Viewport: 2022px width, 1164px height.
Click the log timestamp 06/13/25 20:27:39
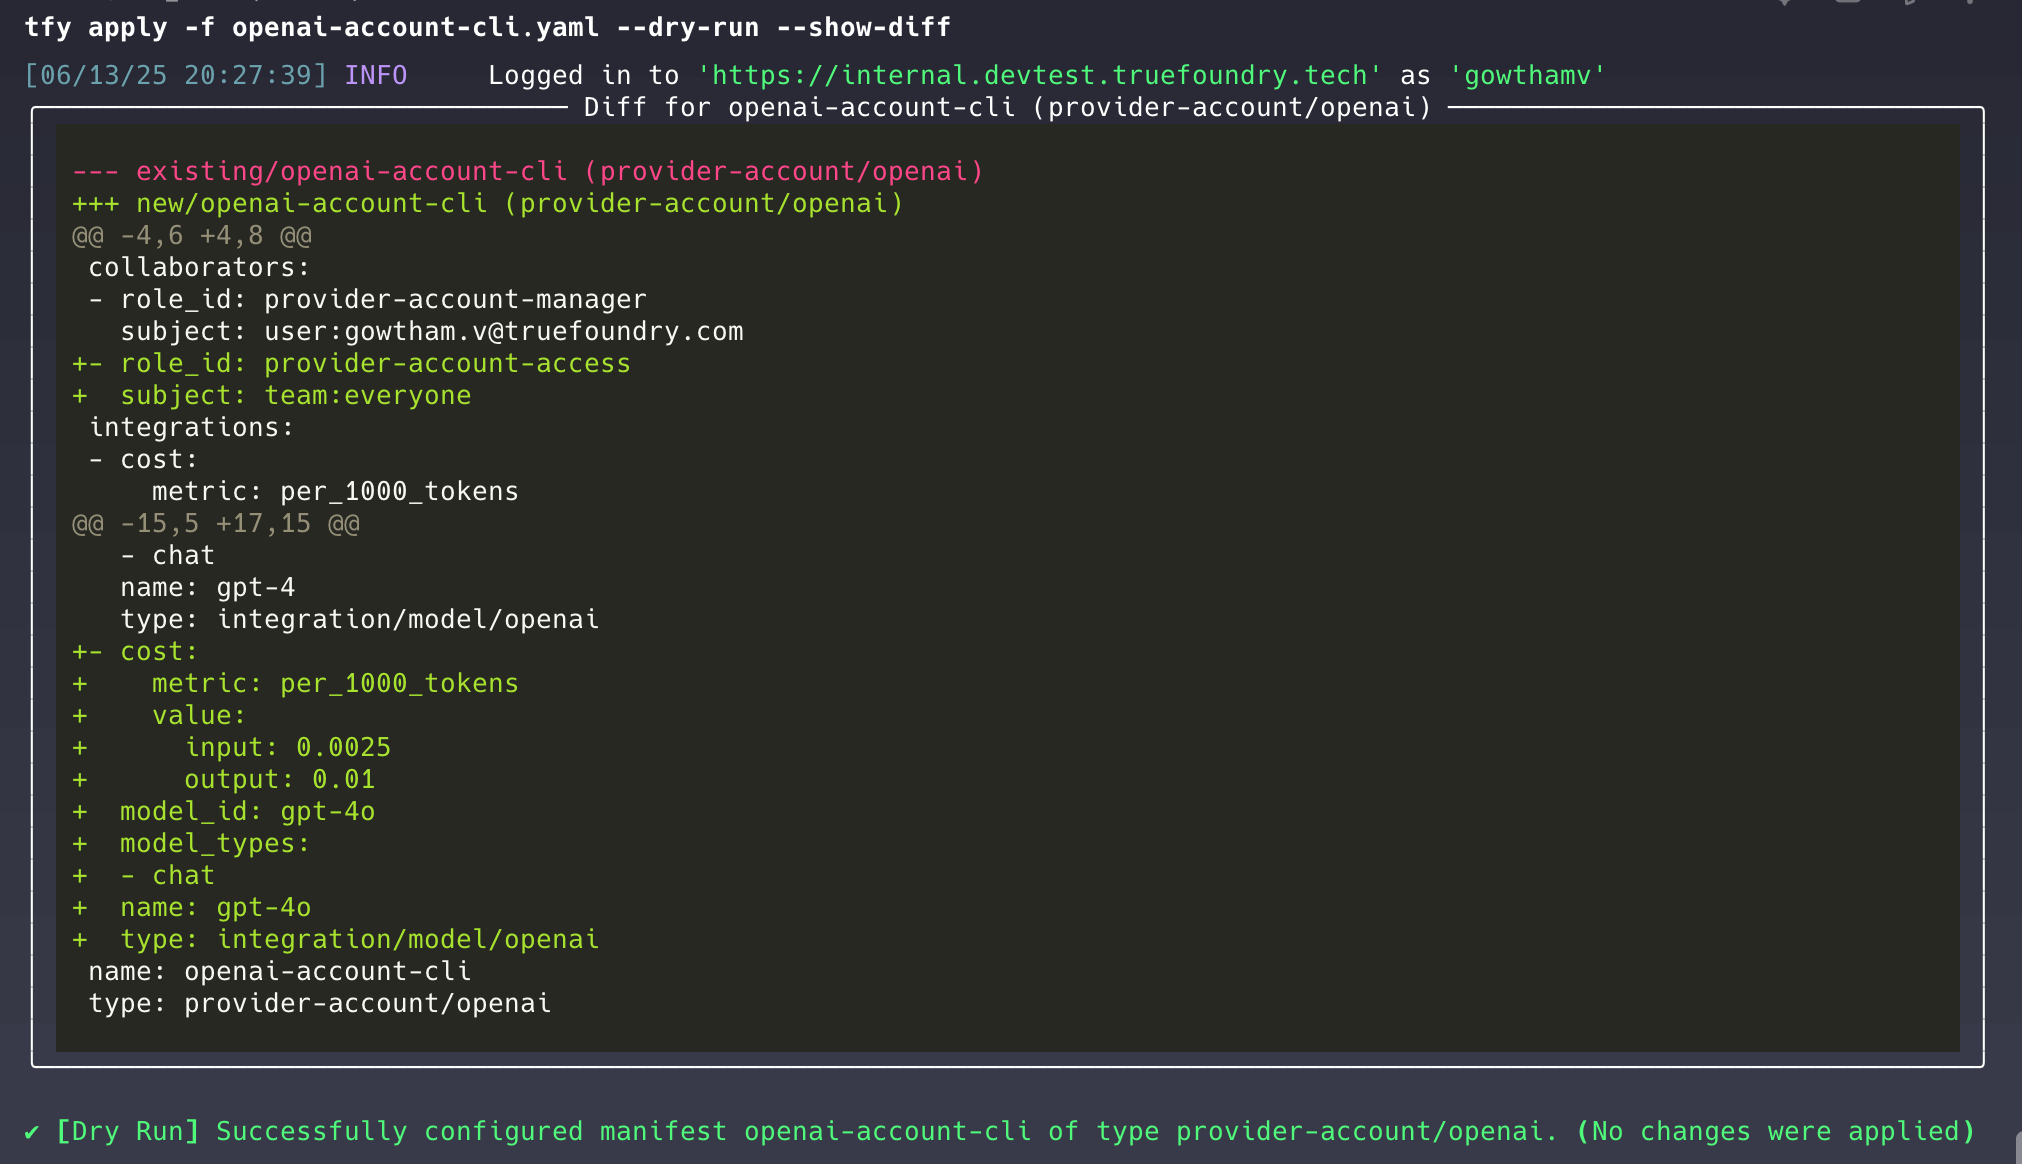pos(176,75)
